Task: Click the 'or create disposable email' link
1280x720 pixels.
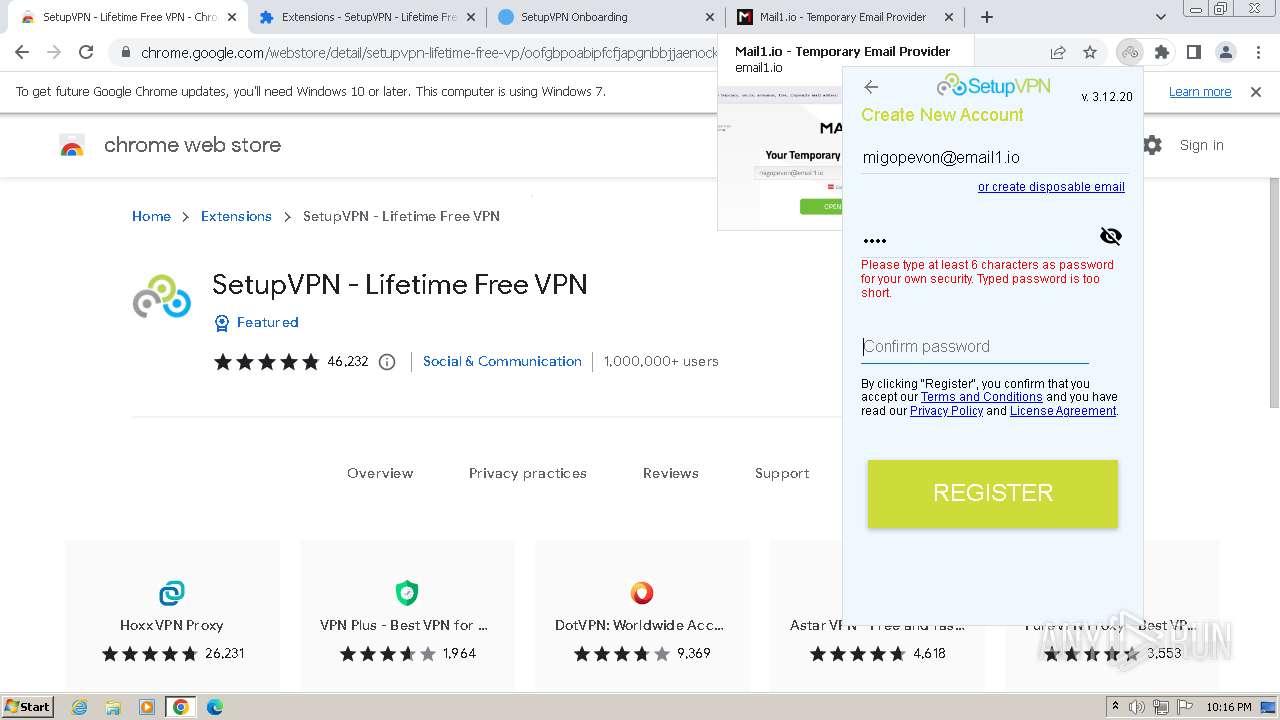Action: click(x=1051, y=187)
